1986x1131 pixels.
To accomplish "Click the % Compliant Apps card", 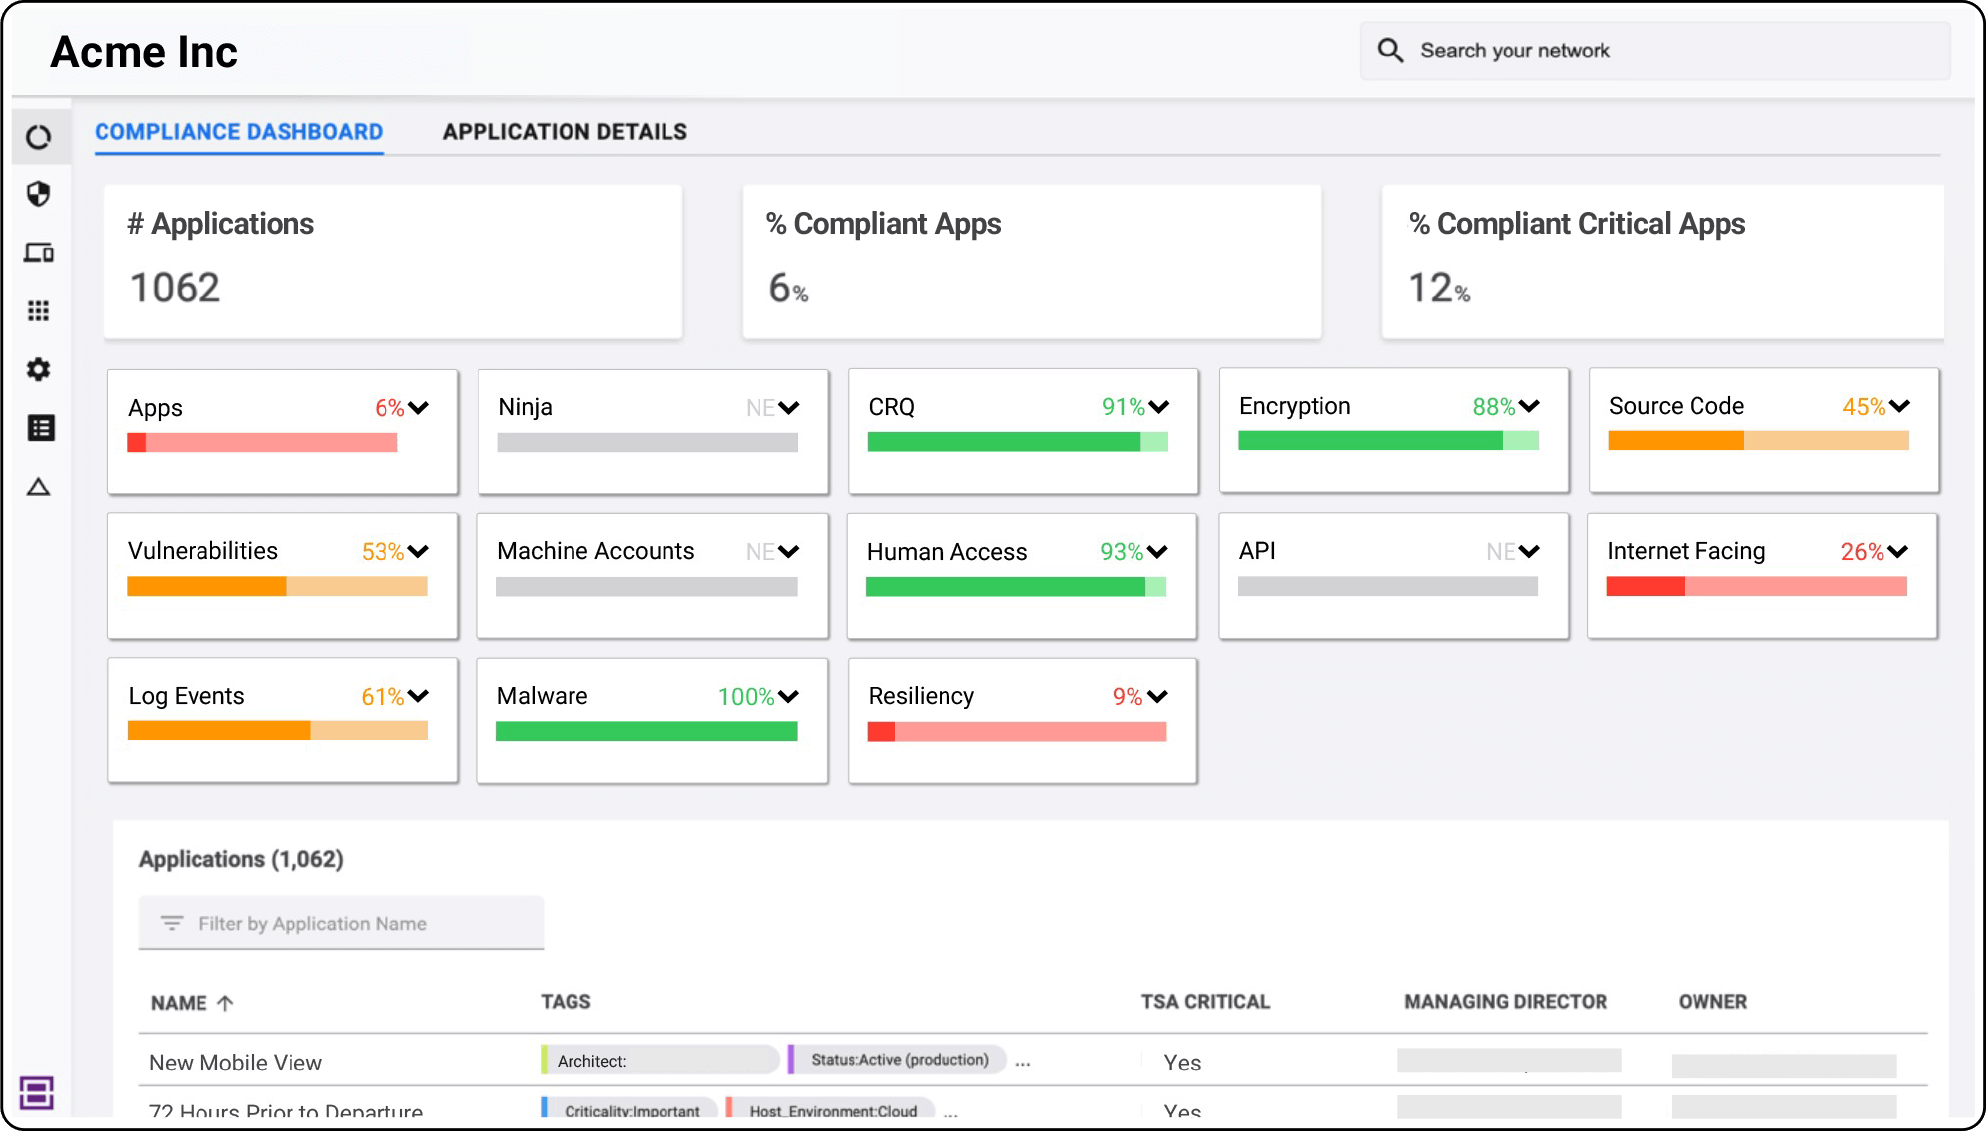I will (x=1032, y=262).
